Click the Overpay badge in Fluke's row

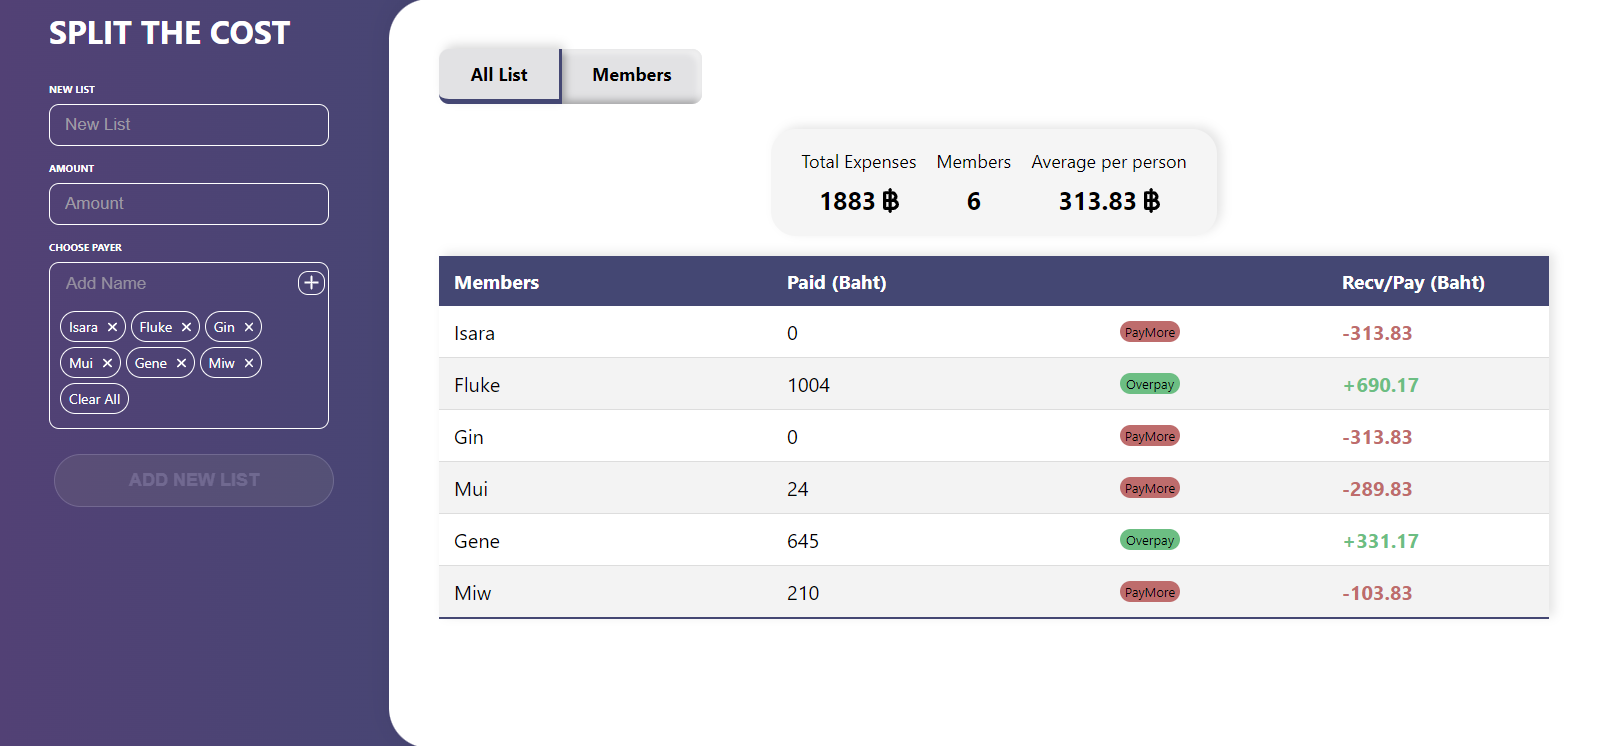tap(1150, 384)
